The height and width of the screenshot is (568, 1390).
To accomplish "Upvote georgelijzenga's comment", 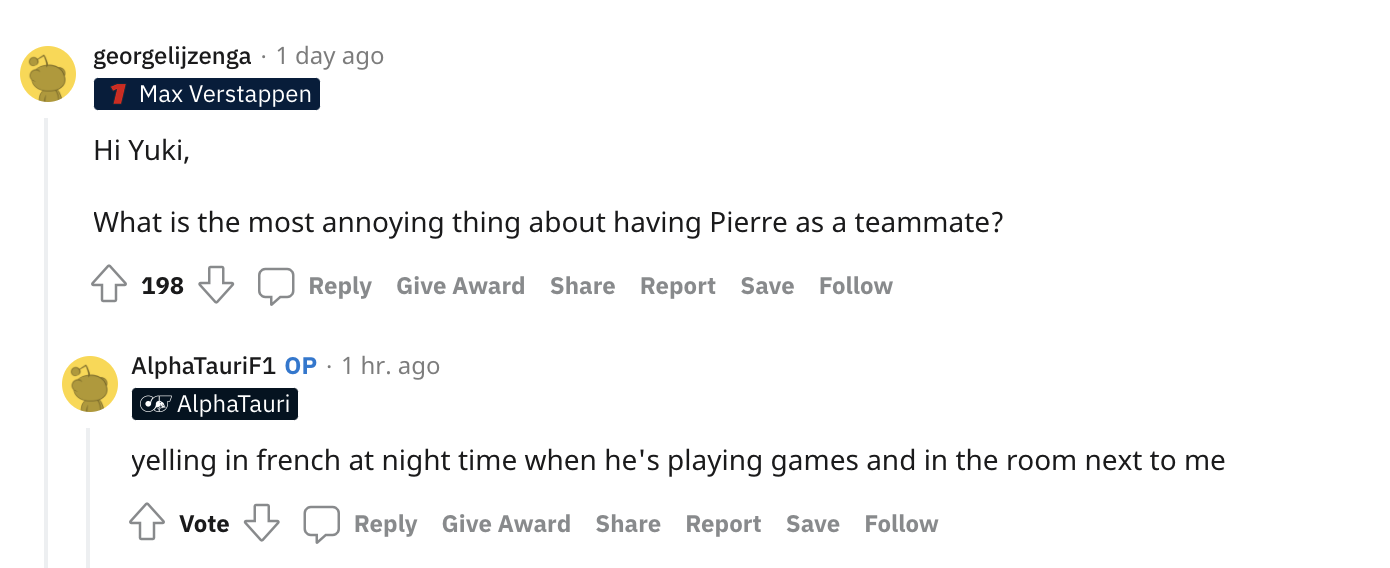I will [x=110, y=286].
